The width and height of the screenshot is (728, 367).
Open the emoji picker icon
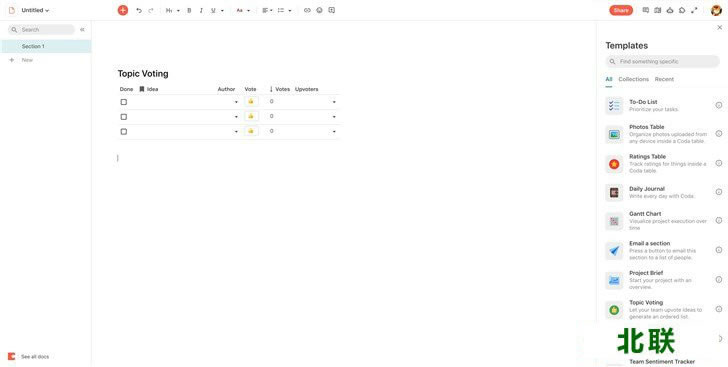319,10
